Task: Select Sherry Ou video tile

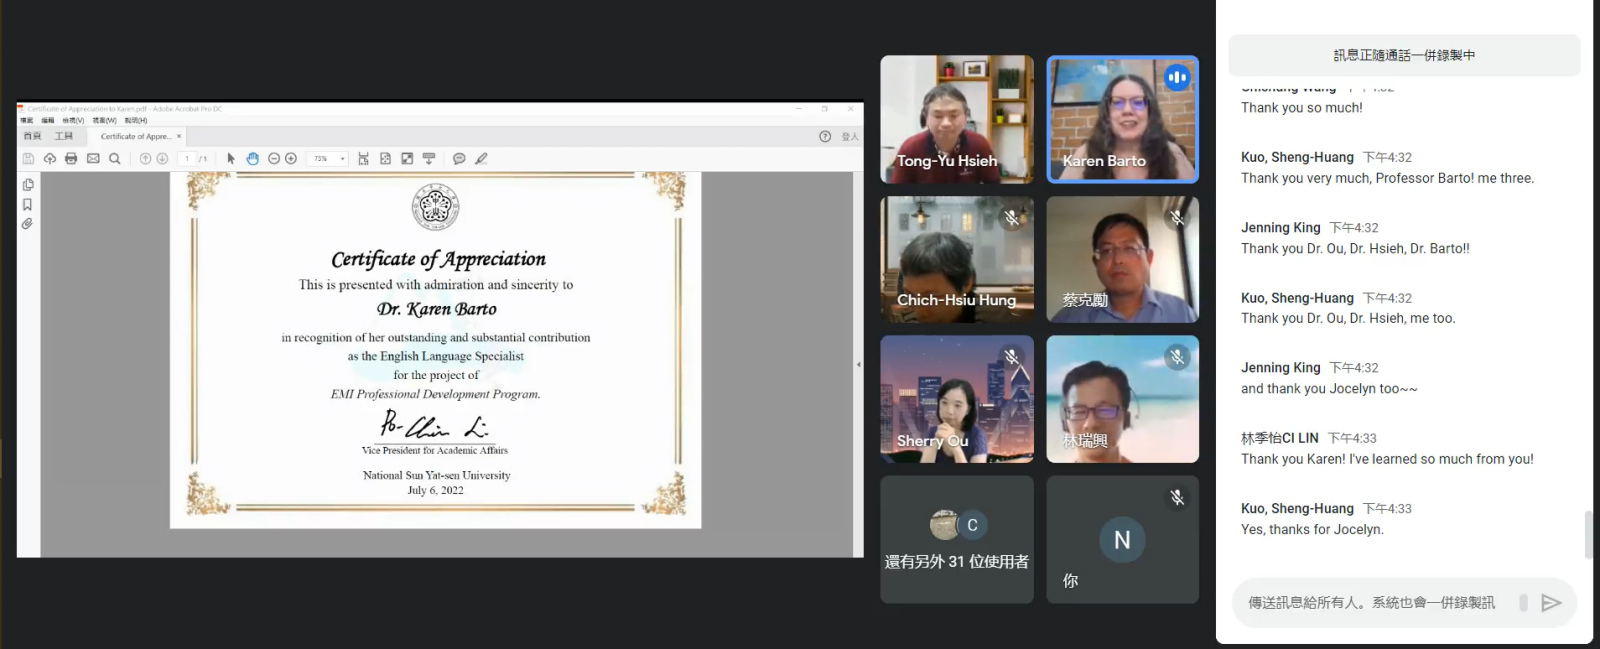Action: click(x=957, y=399)
